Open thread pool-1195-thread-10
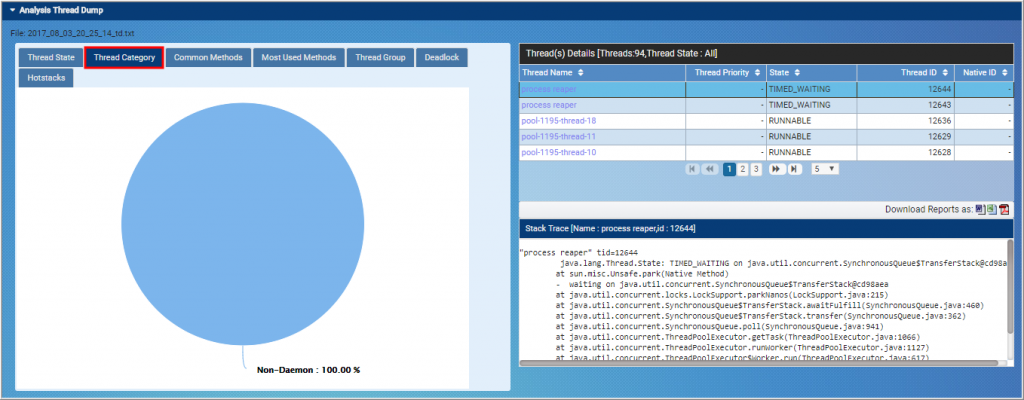The width and height of the screenshot is (1024, 400). pyautogui.click(x=558, y=152)
